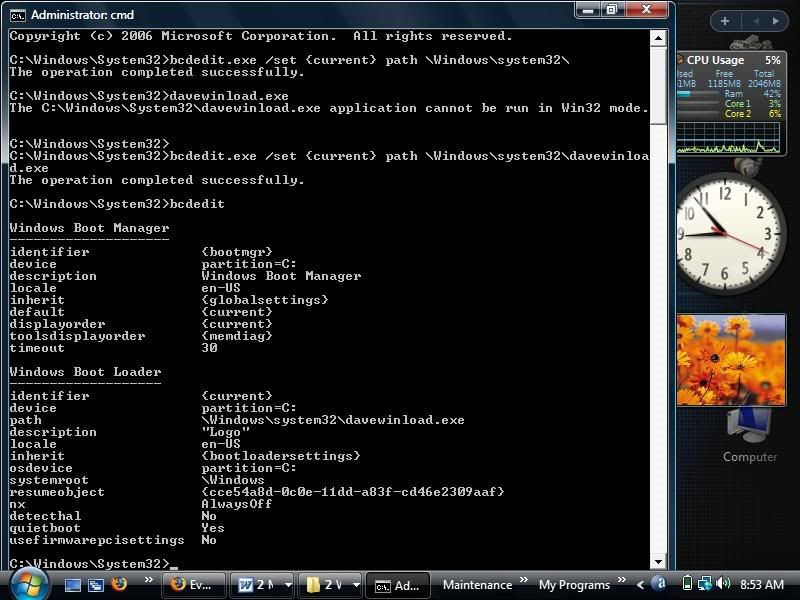Click the Windows Start orb
This screenshot has width=800, height=600.
[29, 584]
